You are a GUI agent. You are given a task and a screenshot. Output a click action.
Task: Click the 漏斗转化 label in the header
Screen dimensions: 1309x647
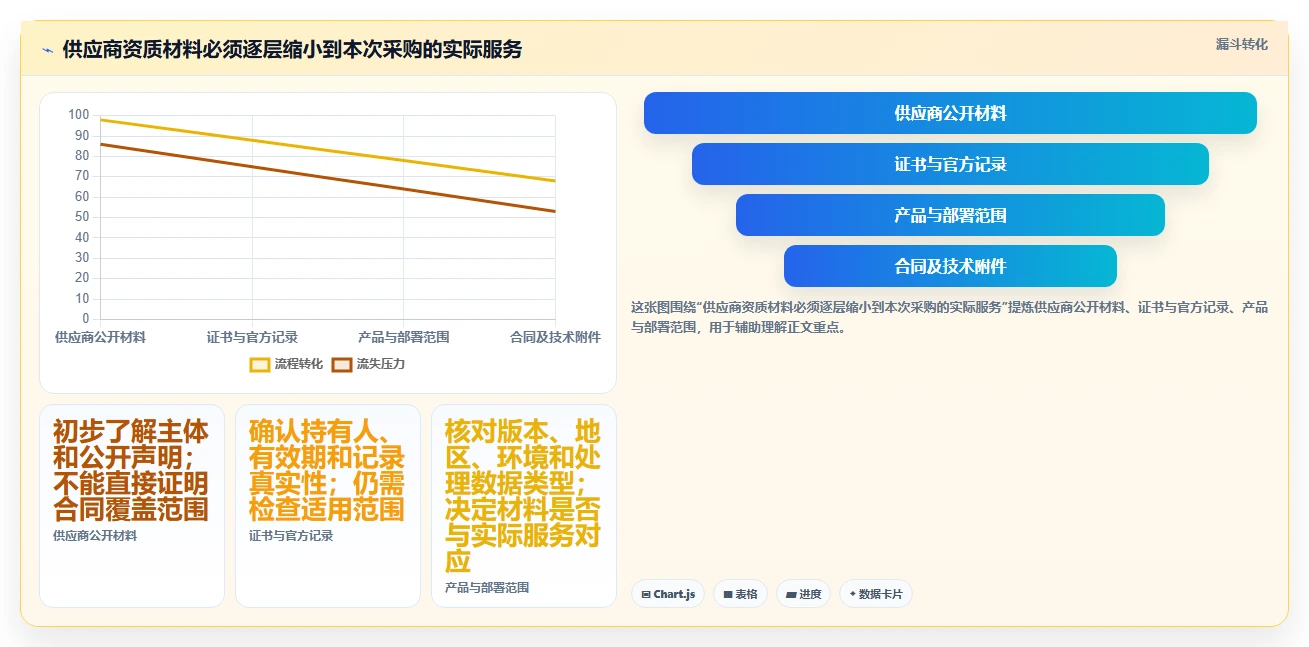click(x=1242, y=45)
